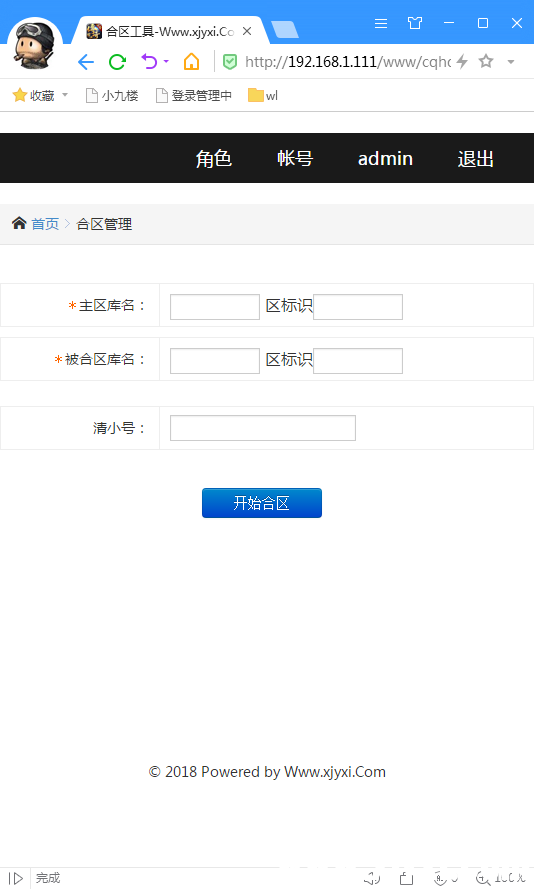Open the wl bookmarks folder
This screenshot has width=534, height=889.
[x=263, y=95]
